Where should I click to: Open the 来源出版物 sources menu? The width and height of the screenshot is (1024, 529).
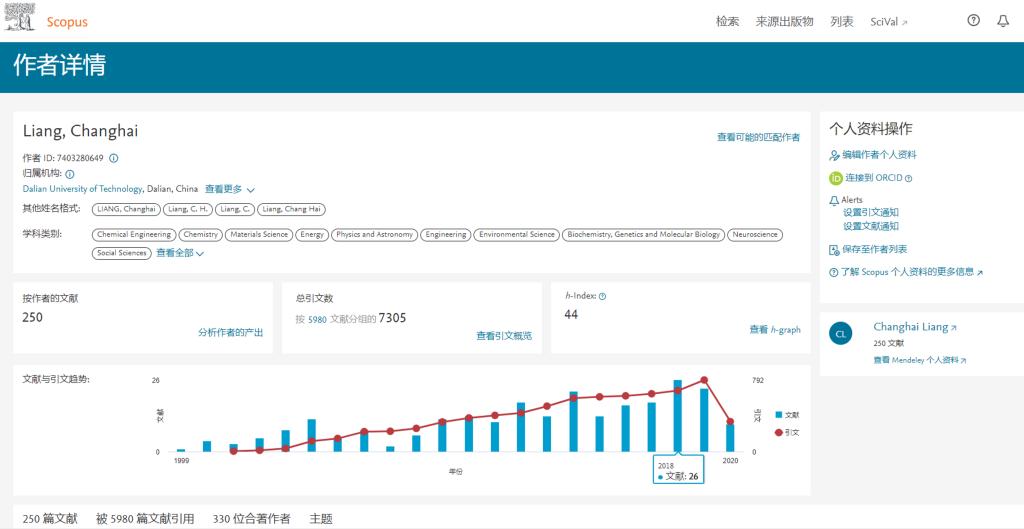[784, 21]
